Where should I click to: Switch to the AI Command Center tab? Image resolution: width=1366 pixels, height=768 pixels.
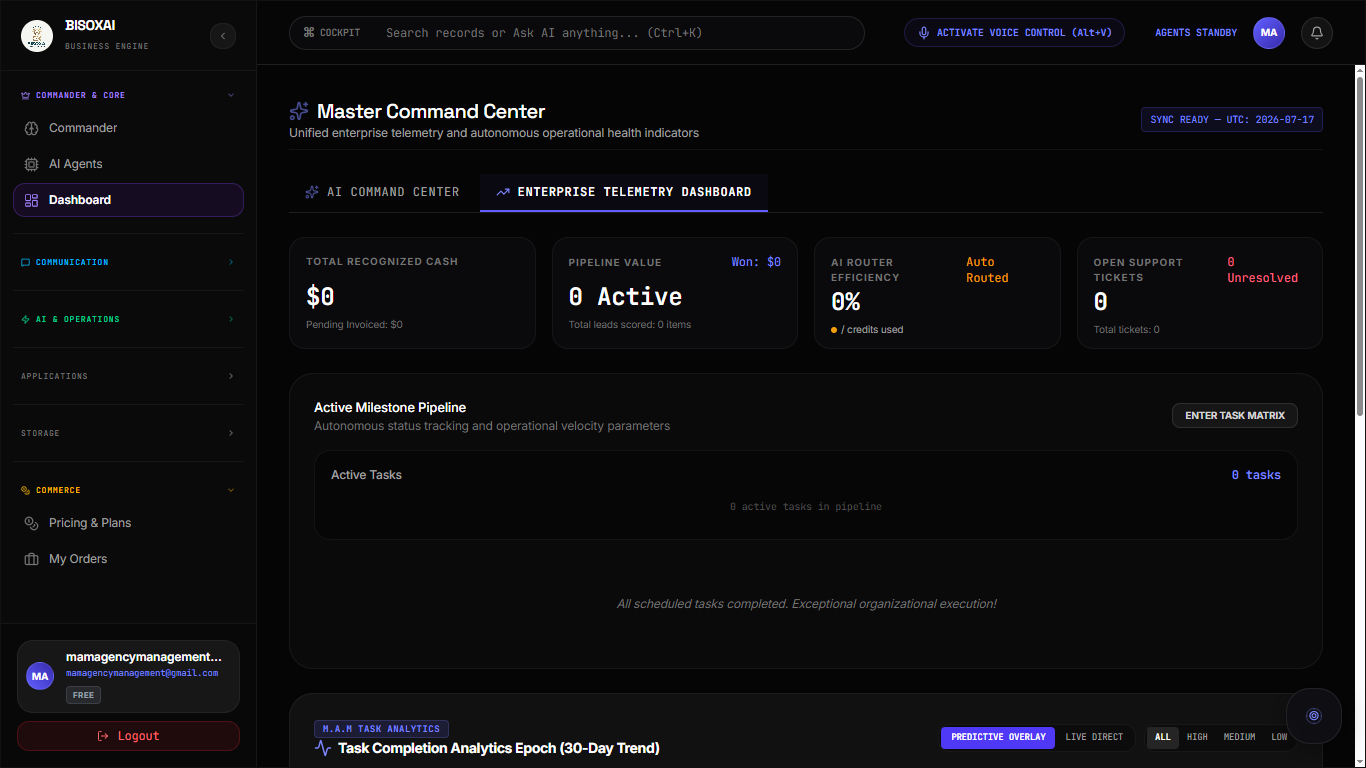[x=382, y=192]
